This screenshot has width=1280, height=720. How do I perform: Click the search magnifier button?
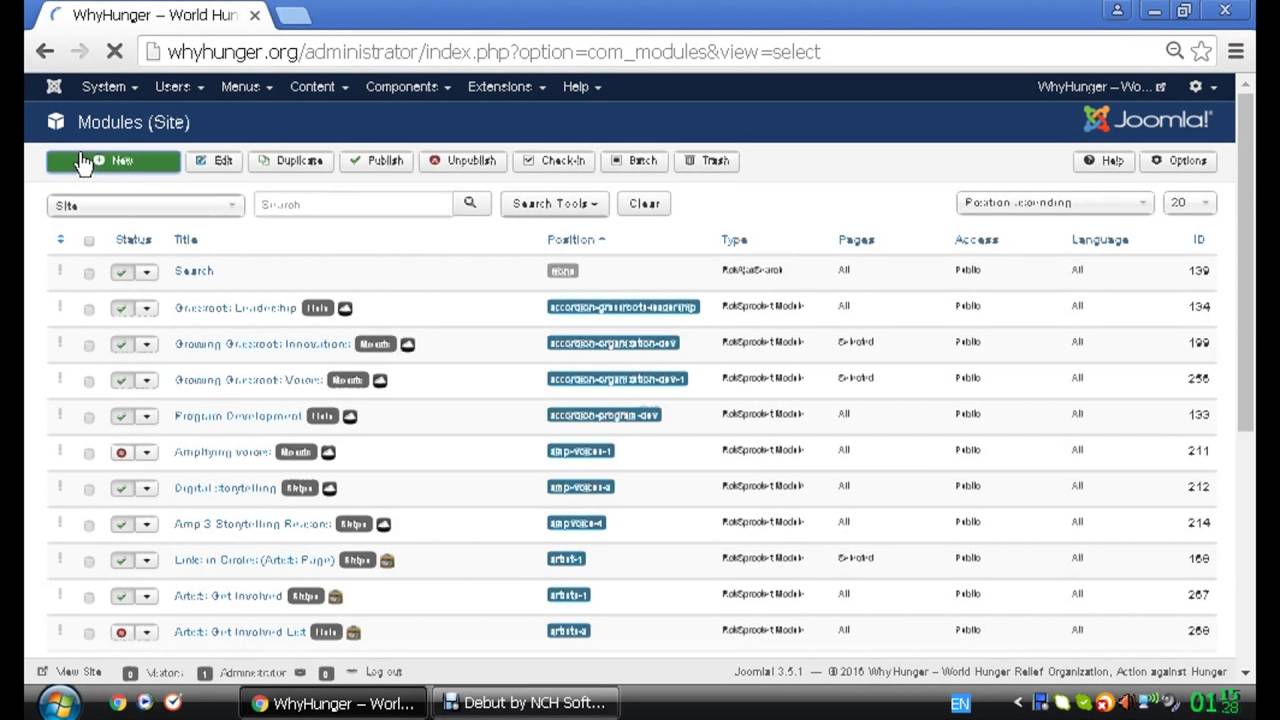[470, 204]
